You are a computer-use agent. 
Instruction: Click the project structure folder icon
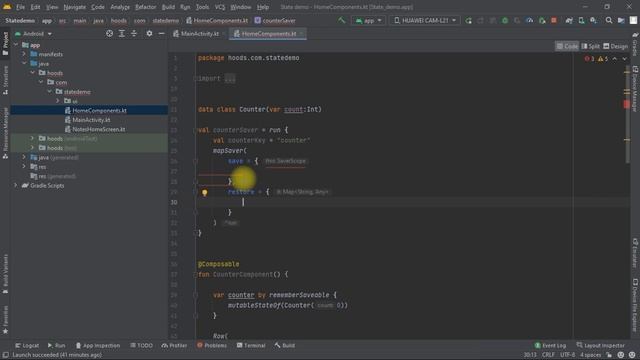(621, 20)
